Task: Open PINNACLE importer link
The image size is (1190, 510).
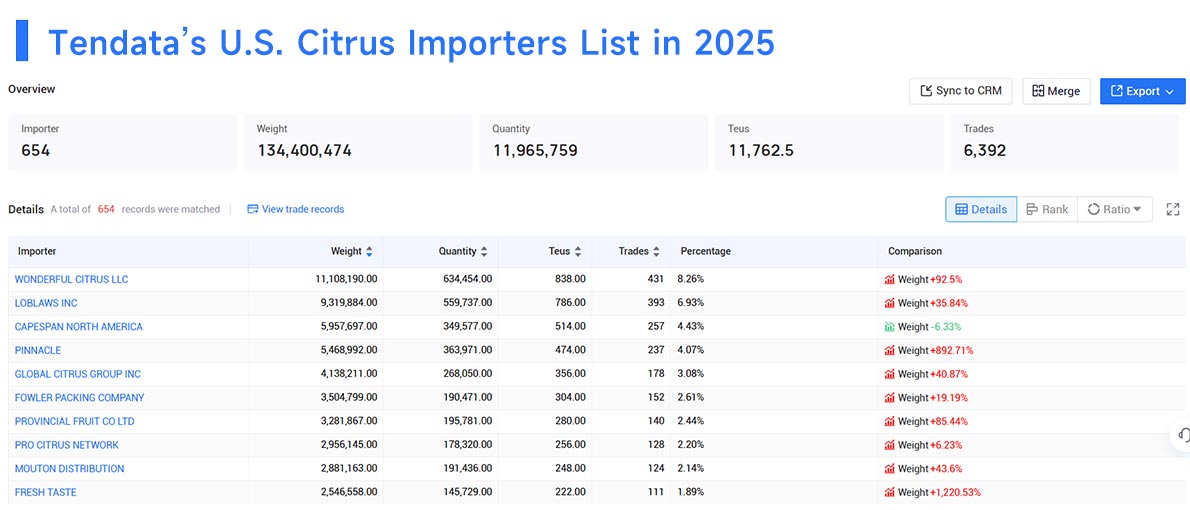Action: pos(38,351)
